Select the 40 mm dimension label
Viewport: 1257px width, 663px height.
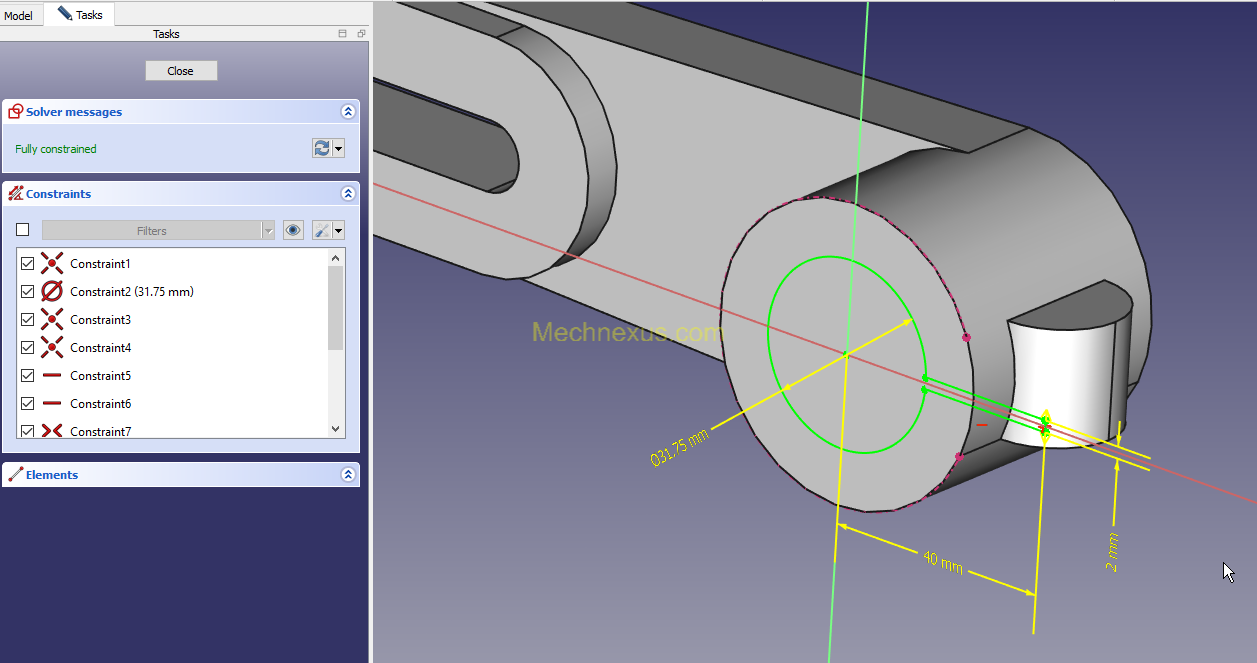(x=942, y=562)
